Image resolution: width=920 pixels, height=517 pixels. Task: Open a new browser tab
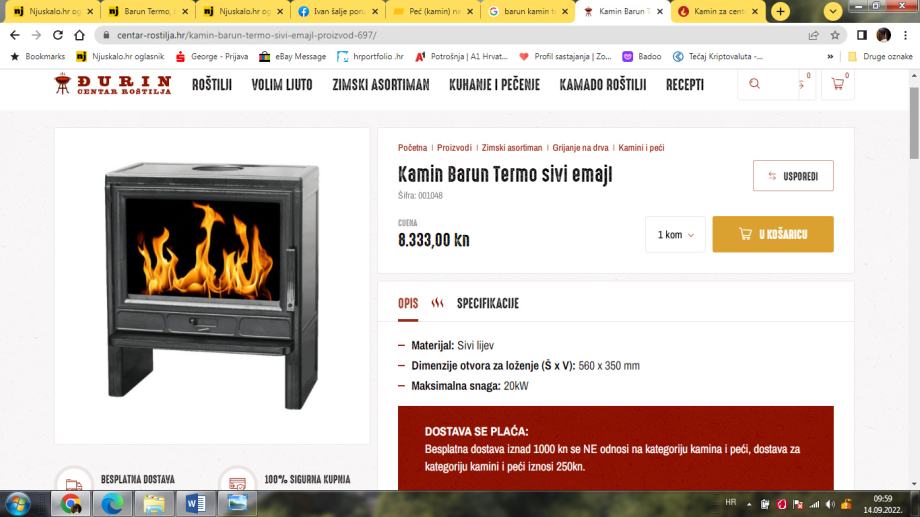pyautogui.click(x=780, y=11)
